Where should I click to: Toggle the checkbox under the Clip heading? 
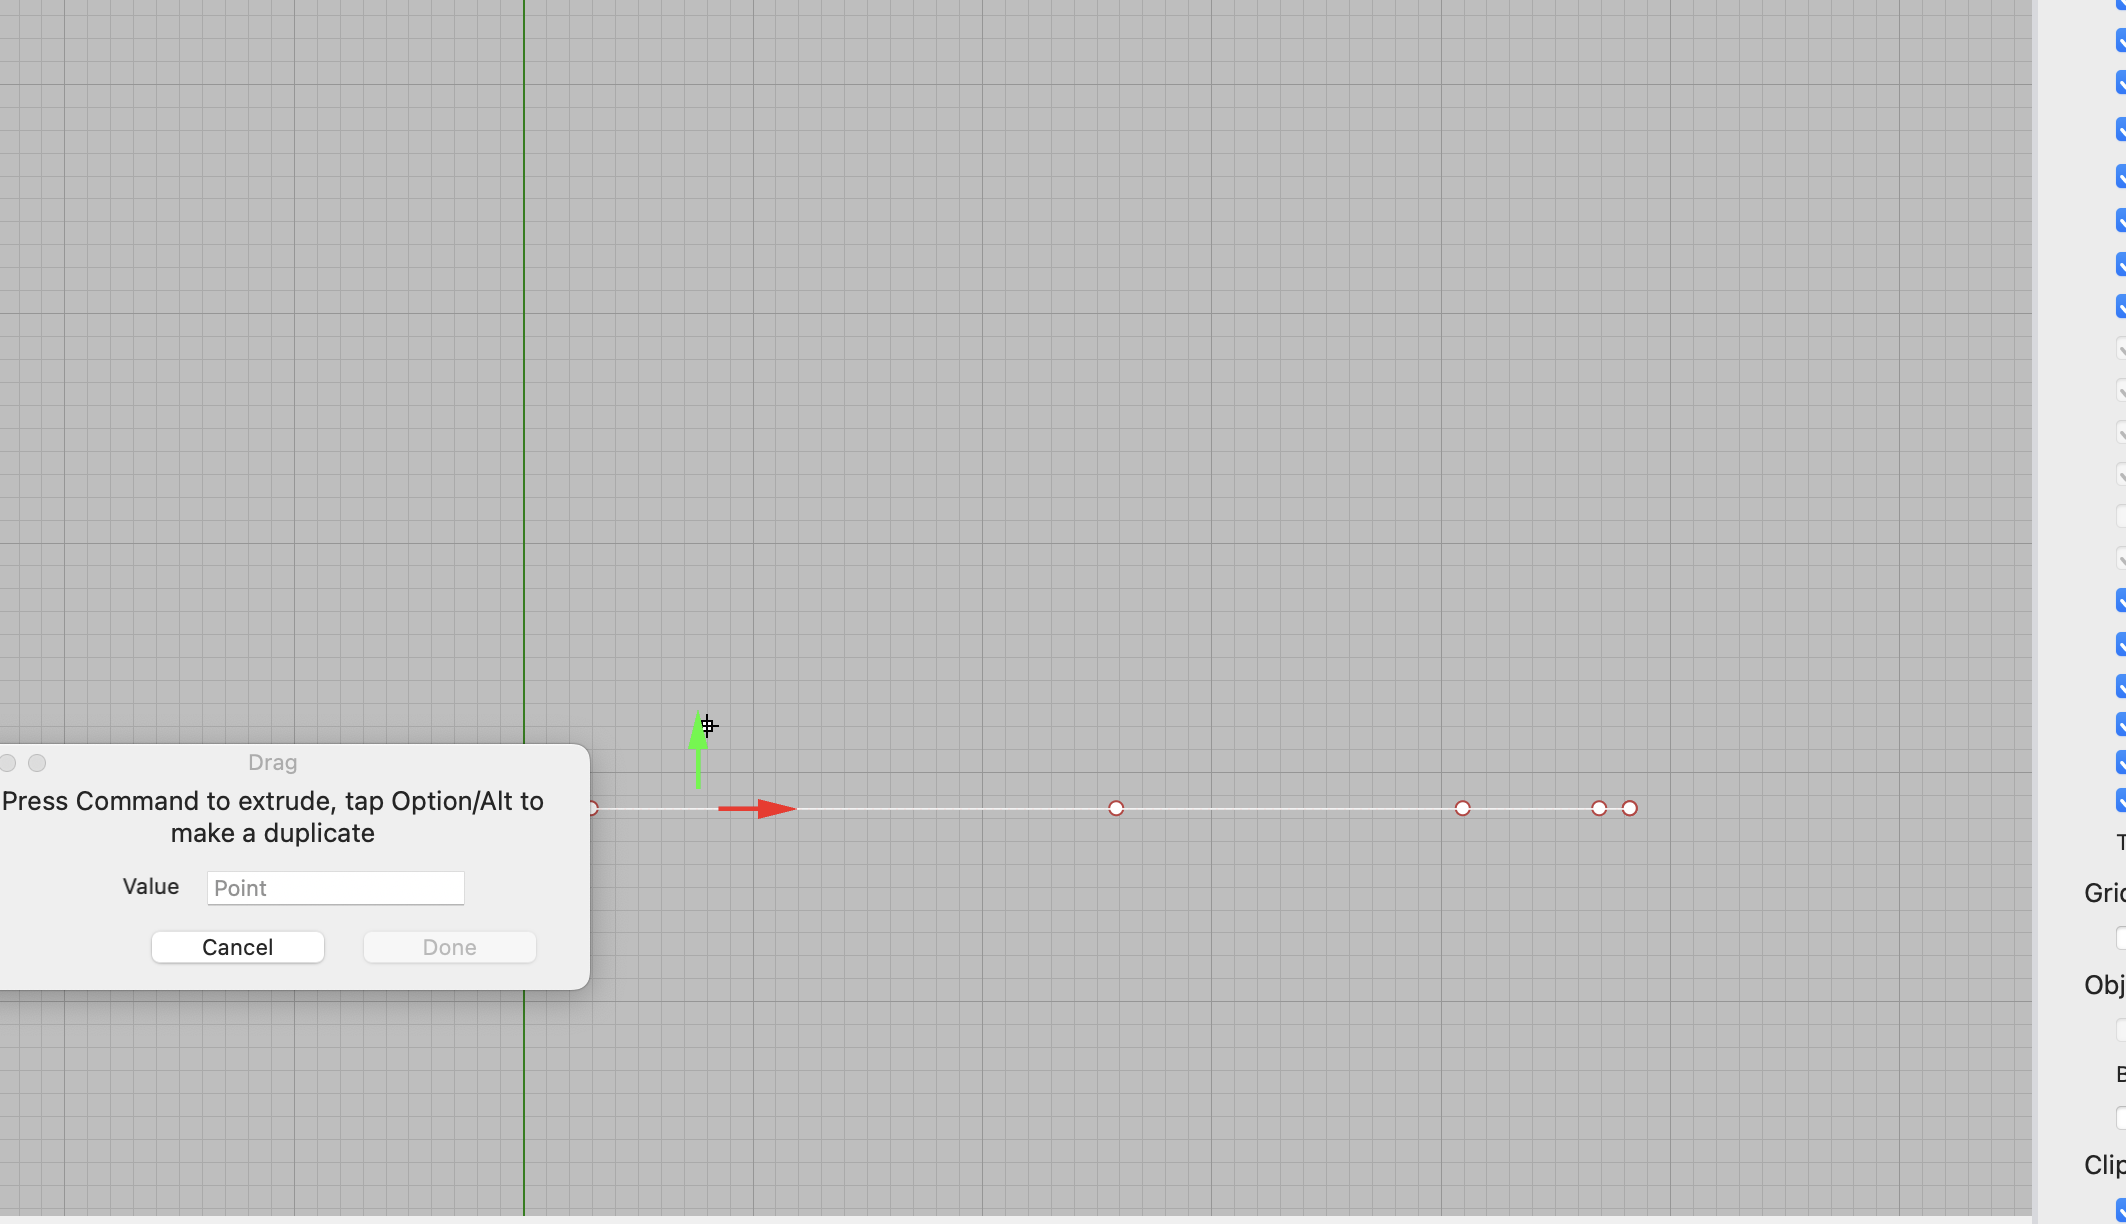pos(2121,1209)
